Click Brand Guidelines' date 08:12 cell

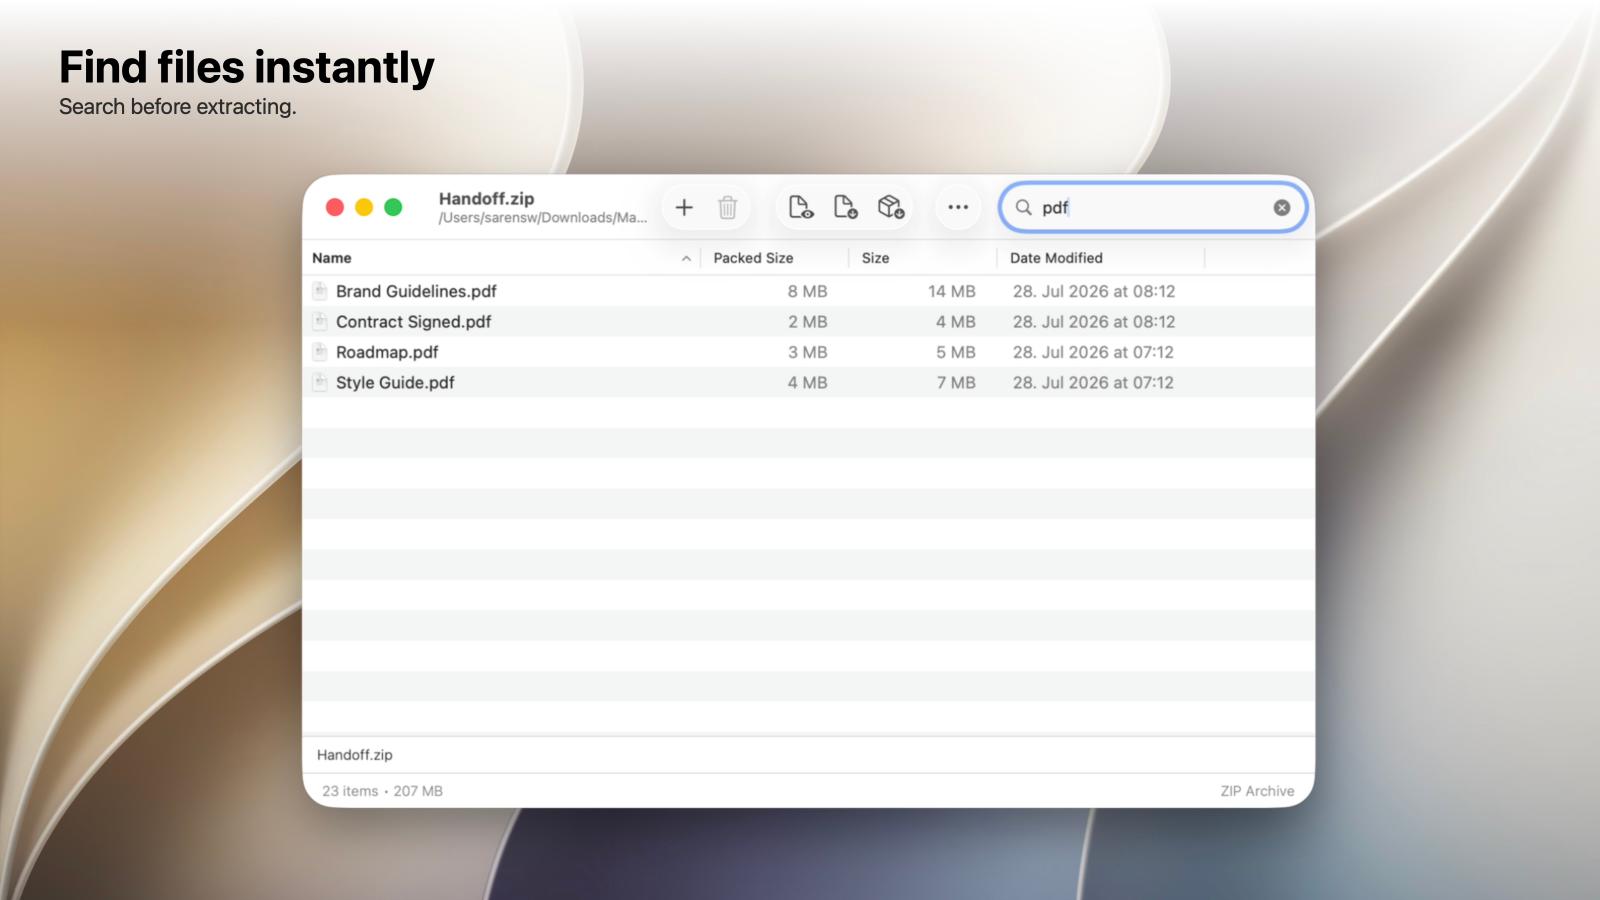point(1094,291)
